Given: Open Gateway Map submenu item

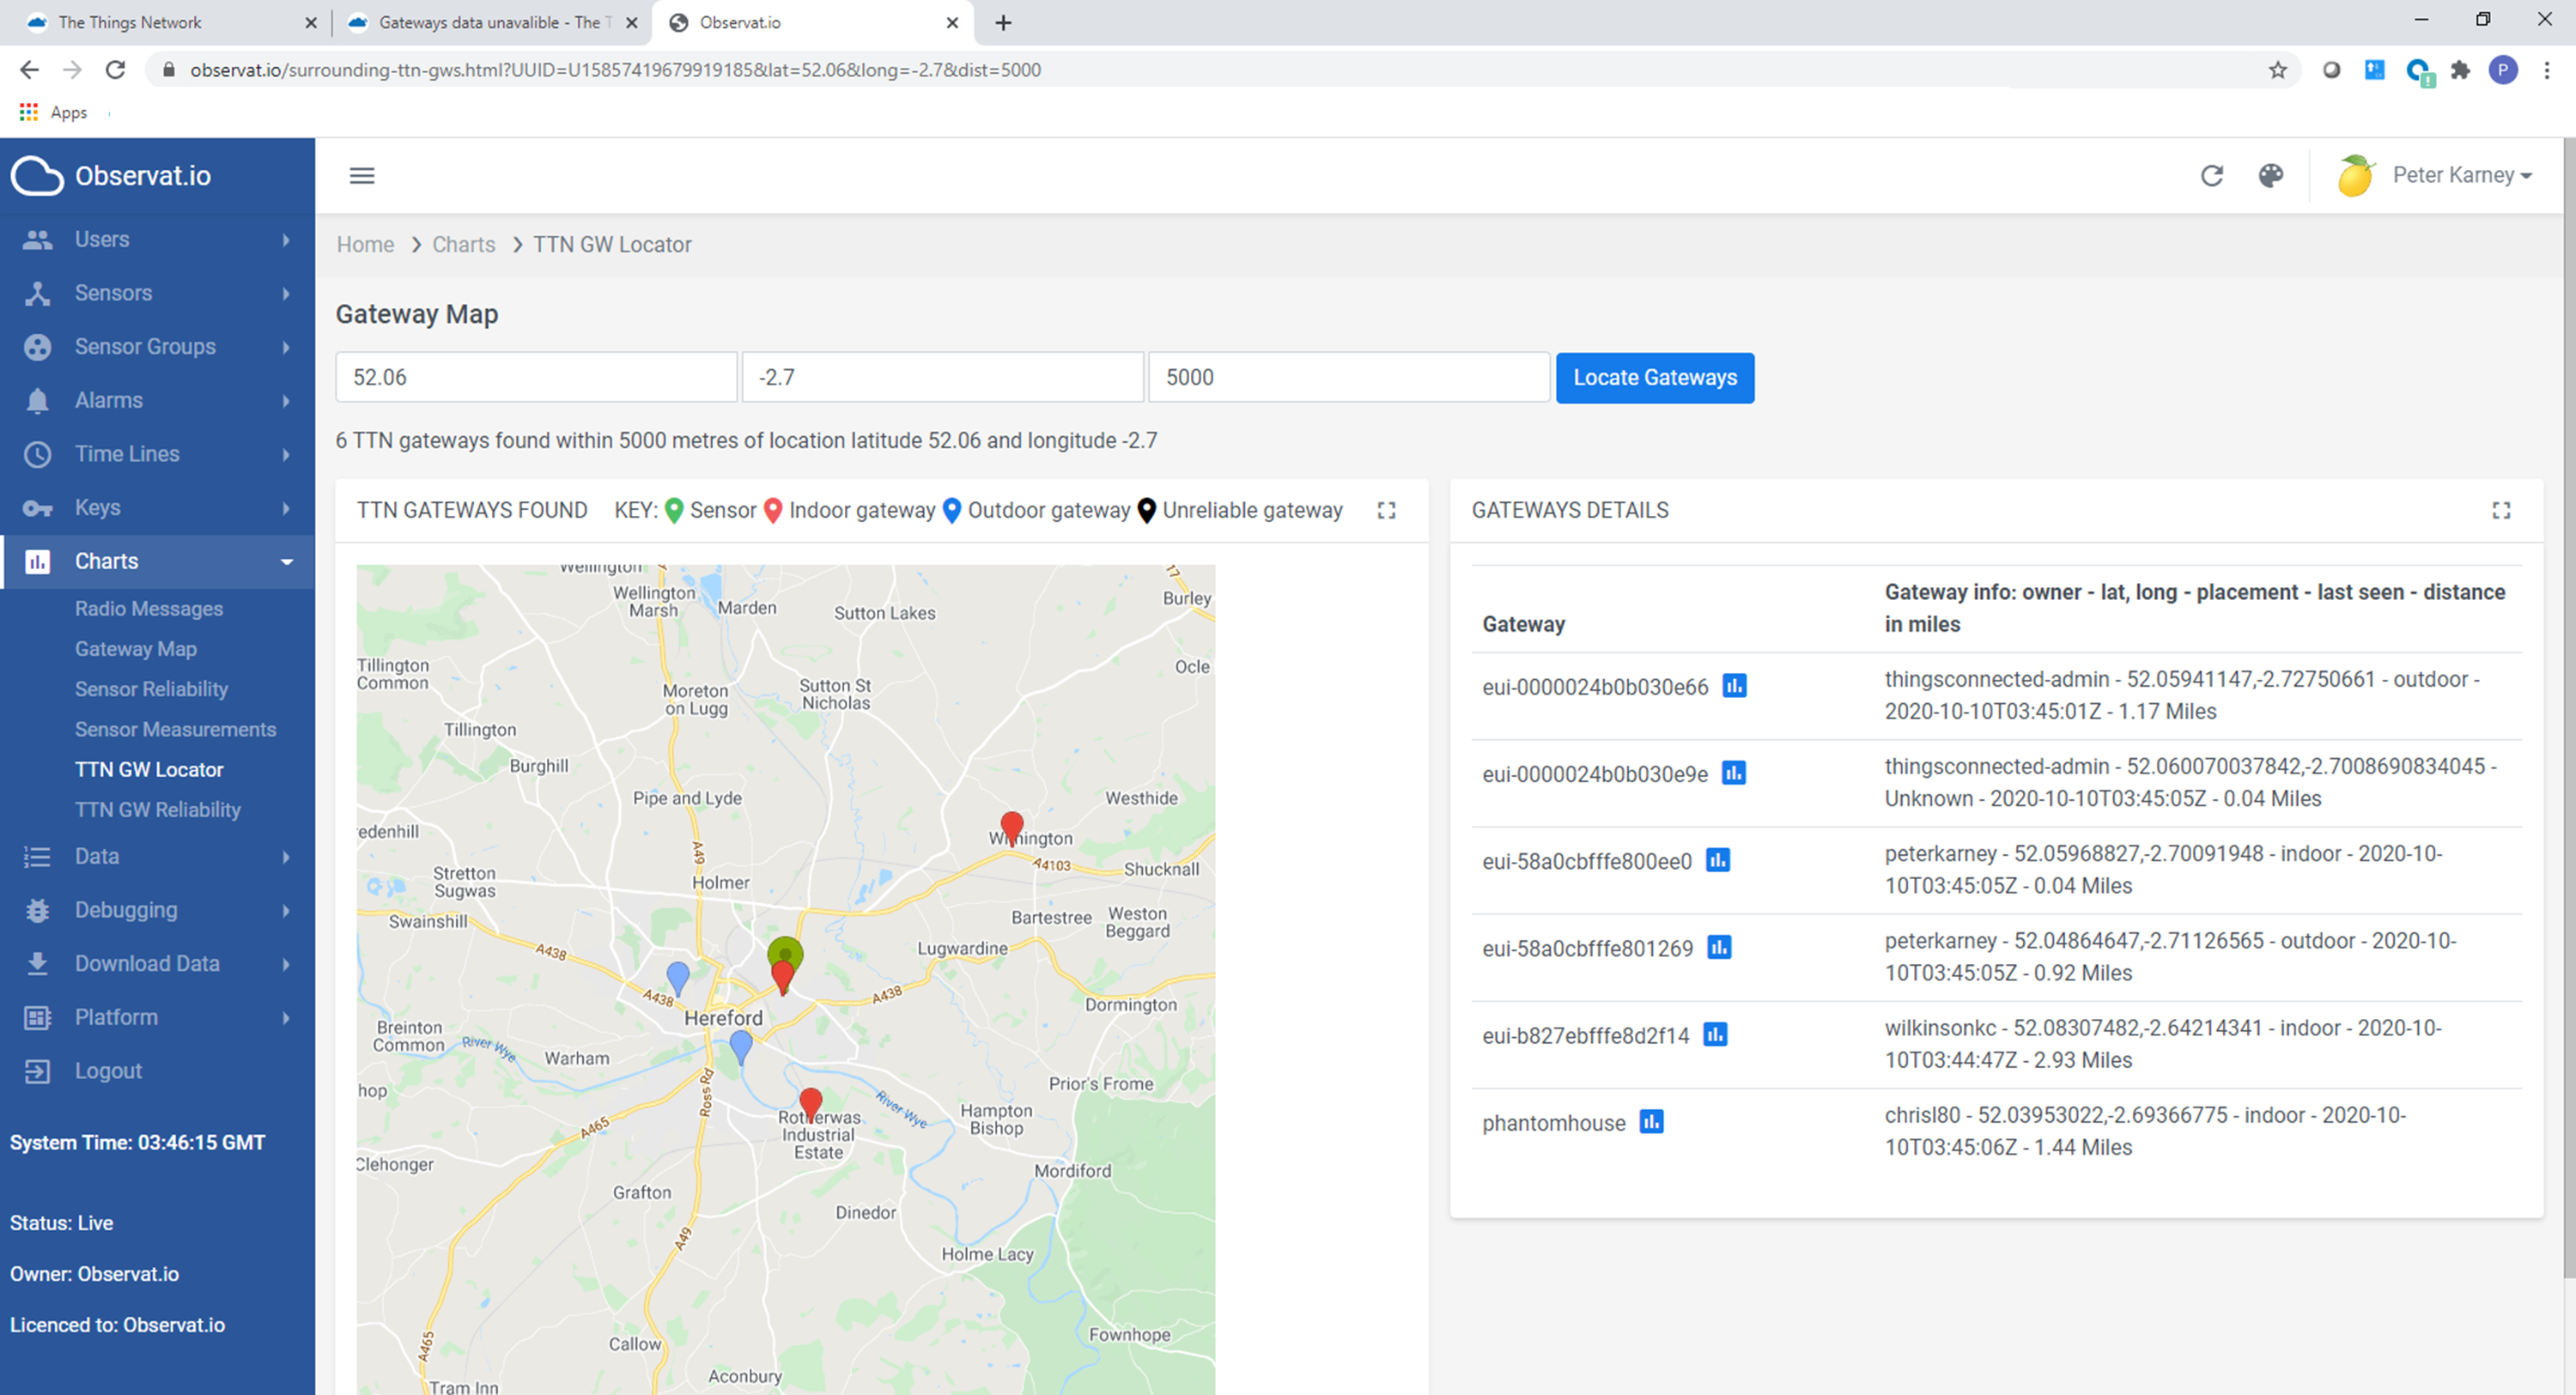Looking at the screenshot, I should (135, 648).
